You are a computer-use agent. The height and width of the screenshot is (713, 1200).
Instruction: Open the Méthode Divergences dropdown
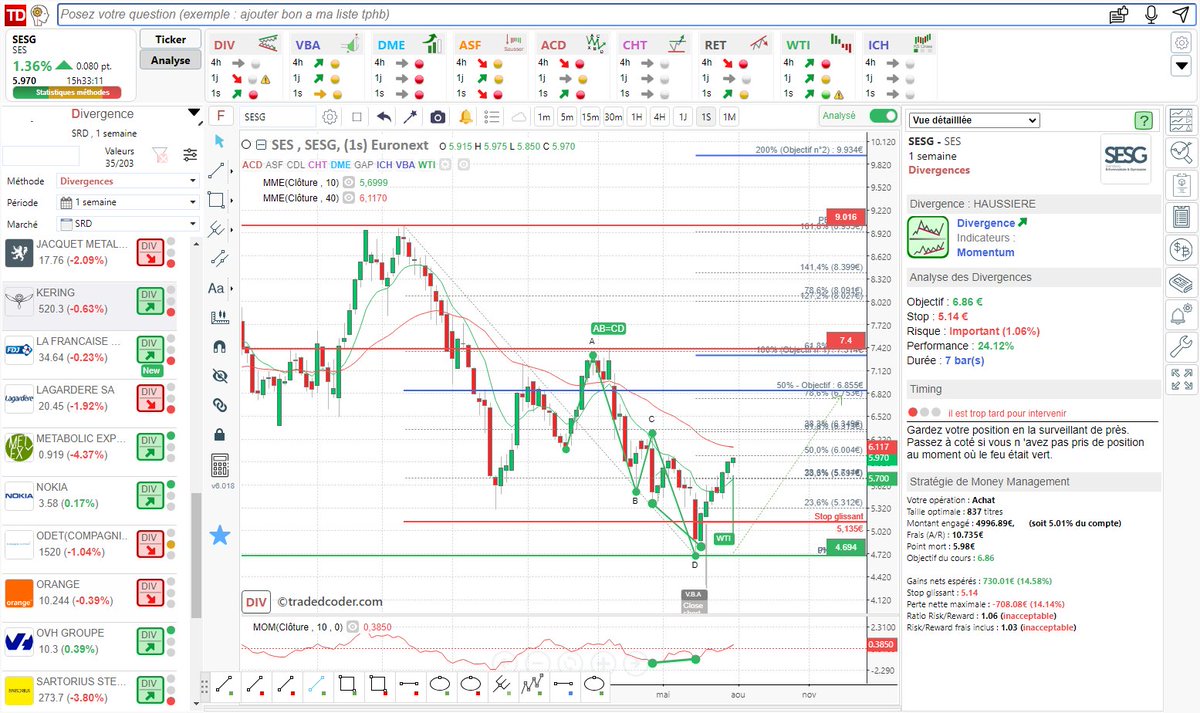coord(128,181)
